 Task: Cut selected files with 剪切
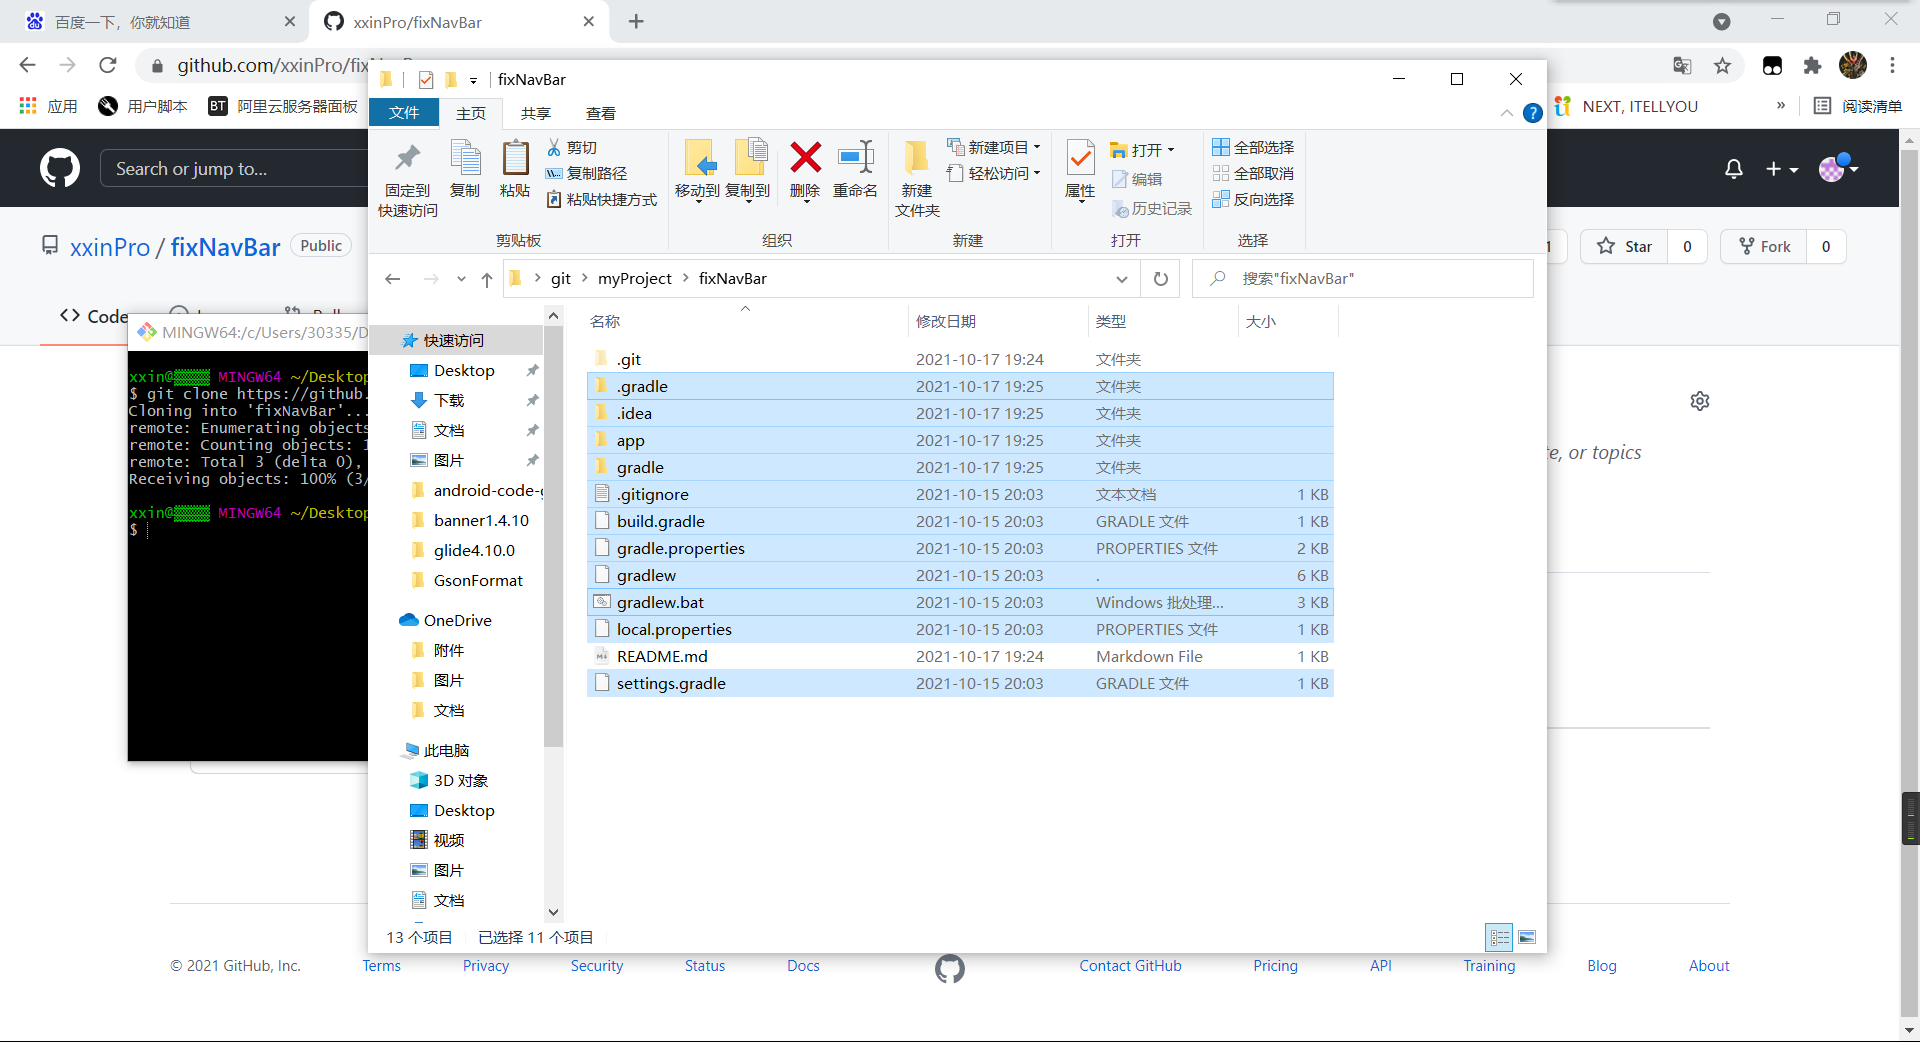[x=572, y=147]
